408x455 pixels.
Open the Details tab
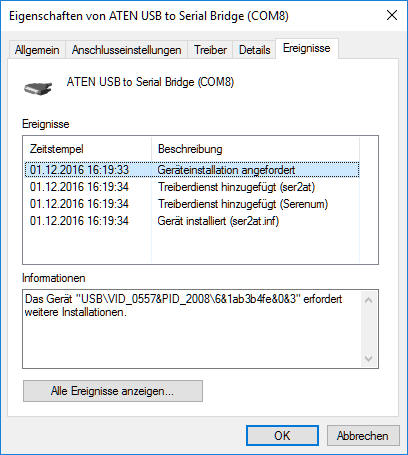point(254,50)
